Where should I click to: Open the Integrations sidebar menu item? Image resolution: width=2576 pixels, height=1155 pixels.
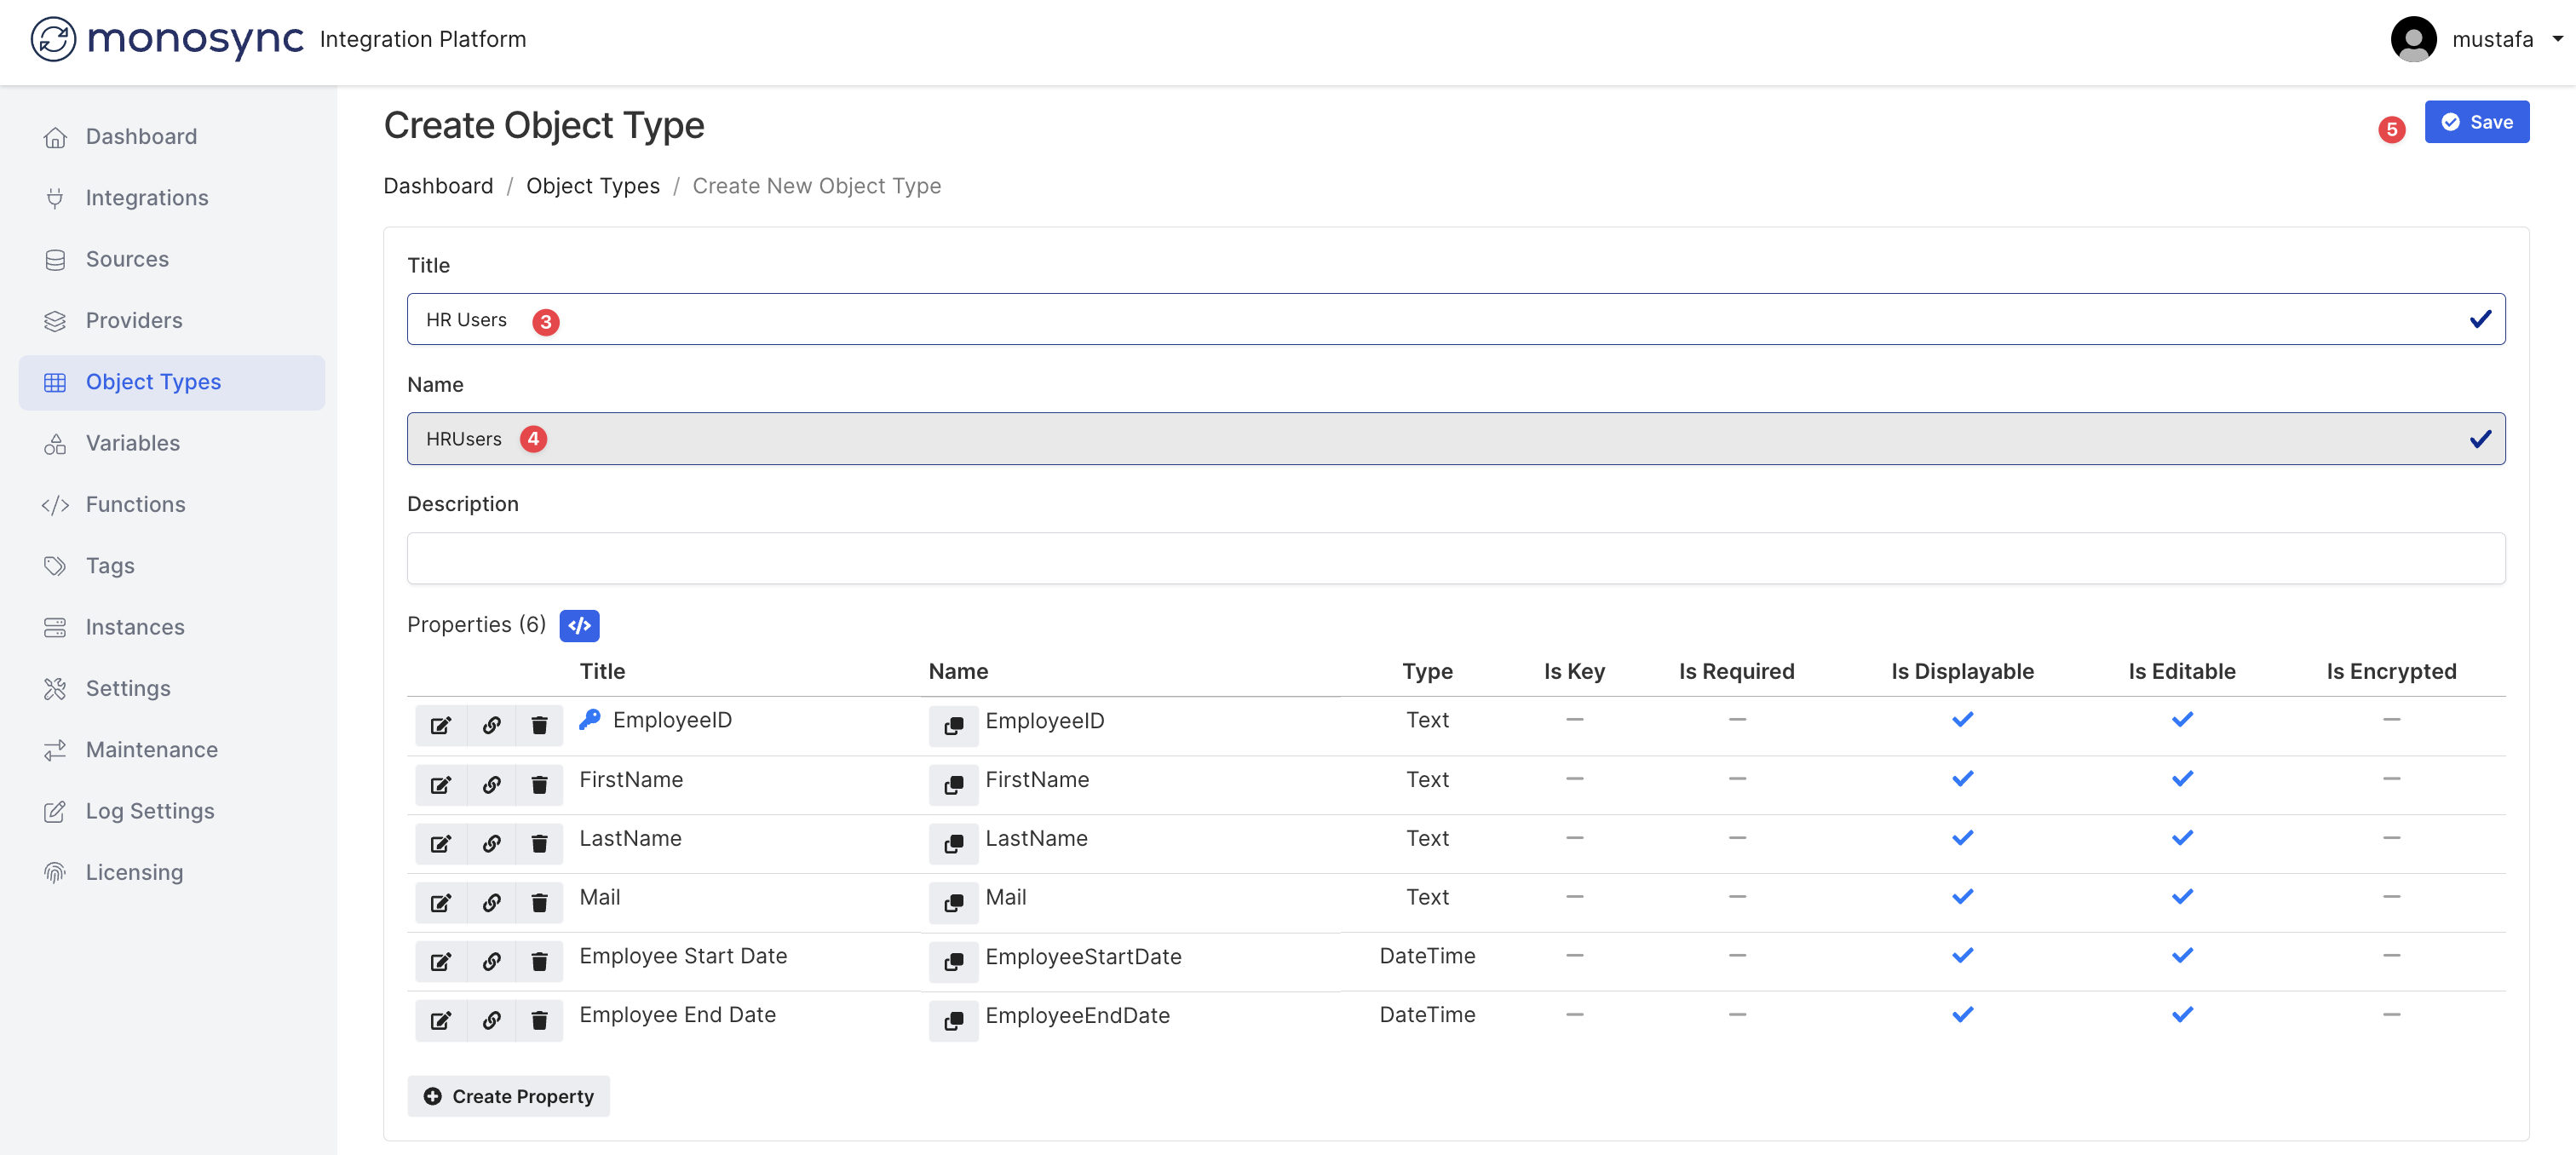coord(146,197)
